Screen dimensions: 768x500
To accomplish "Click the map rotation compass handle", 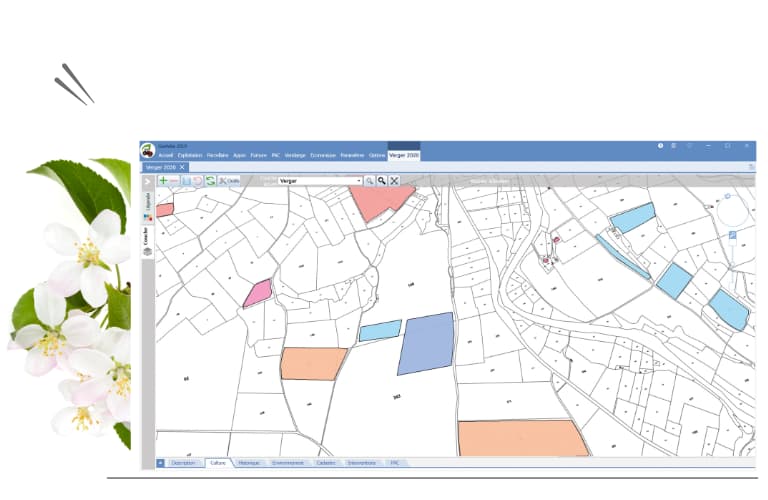I will point(727,196).
